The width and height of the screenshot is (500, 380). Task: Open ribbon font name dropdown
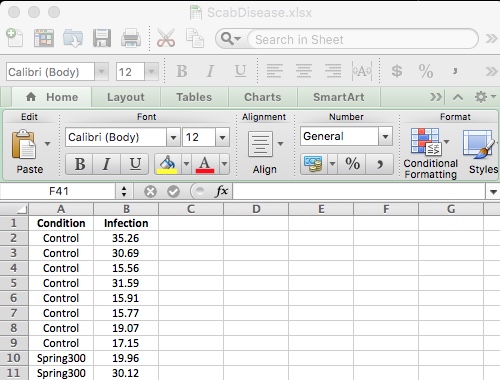tap(173, 137)
